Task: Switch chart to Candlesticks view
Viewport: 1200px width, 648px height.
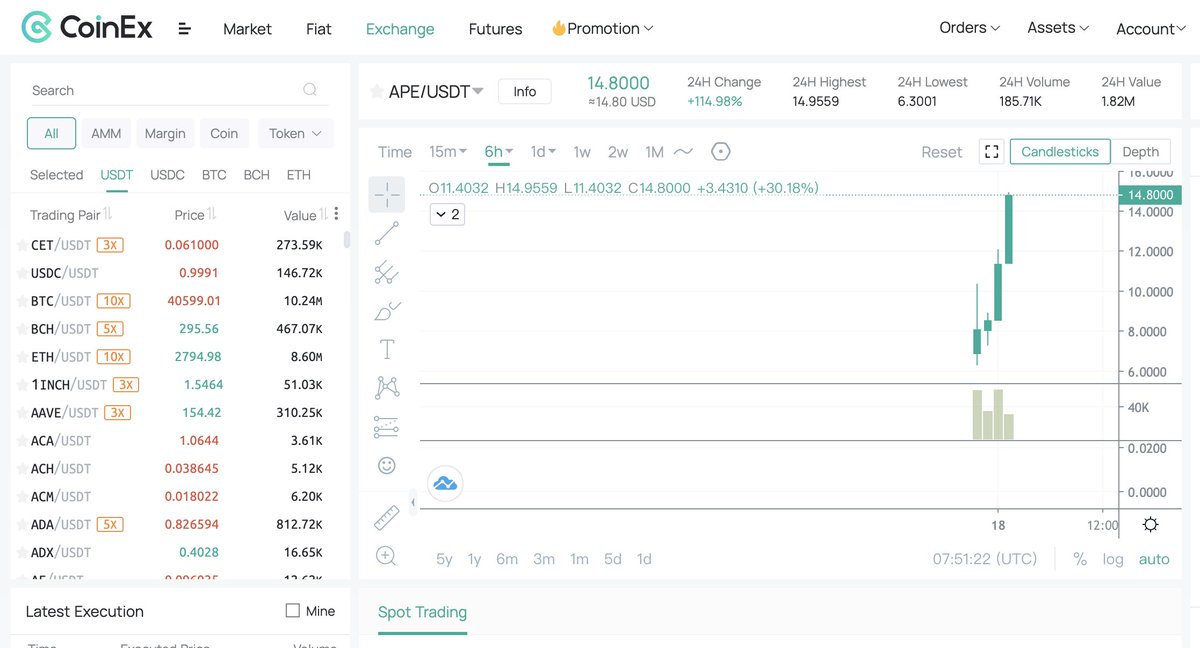Action: pos(1060,152)
